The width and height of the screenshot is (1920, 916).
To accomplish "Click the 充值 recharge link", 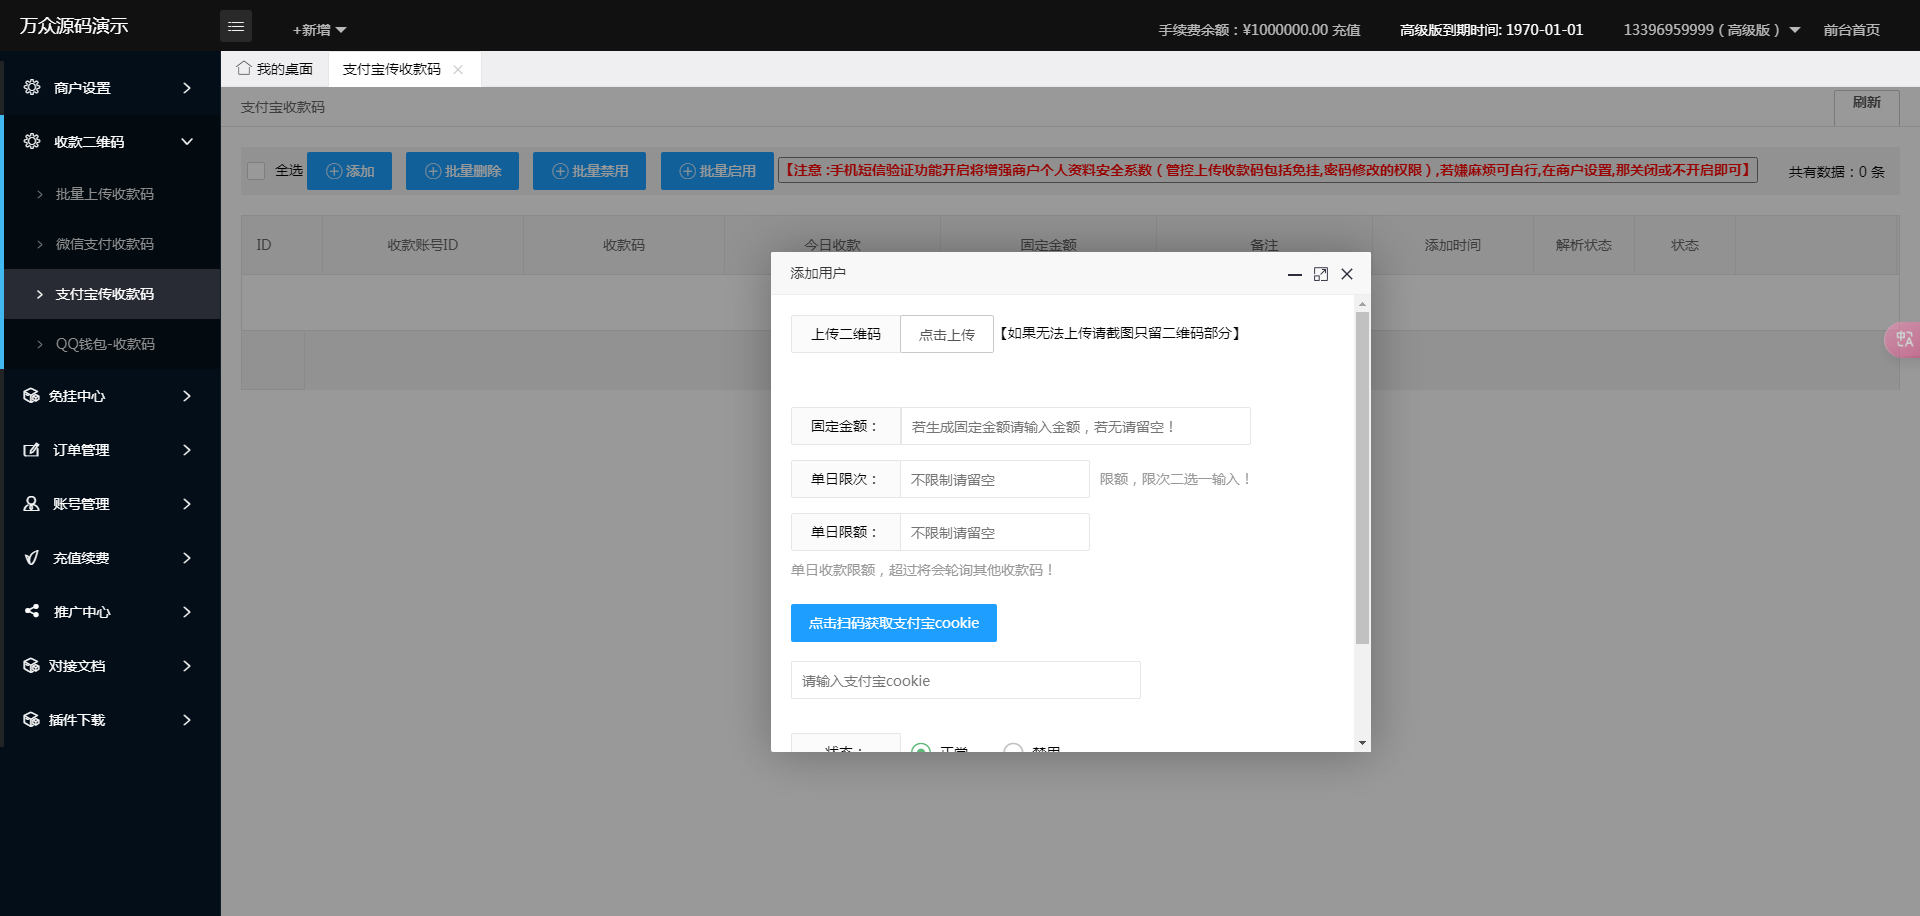I will pos(1345,30).
